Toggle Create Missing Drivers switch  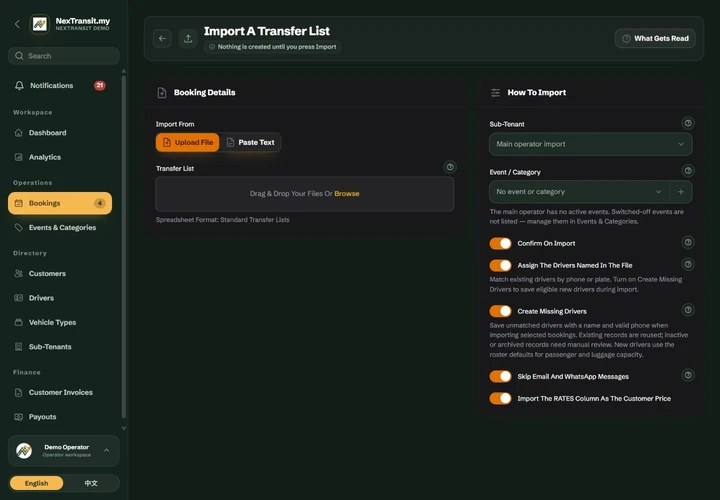pos(501,311)
